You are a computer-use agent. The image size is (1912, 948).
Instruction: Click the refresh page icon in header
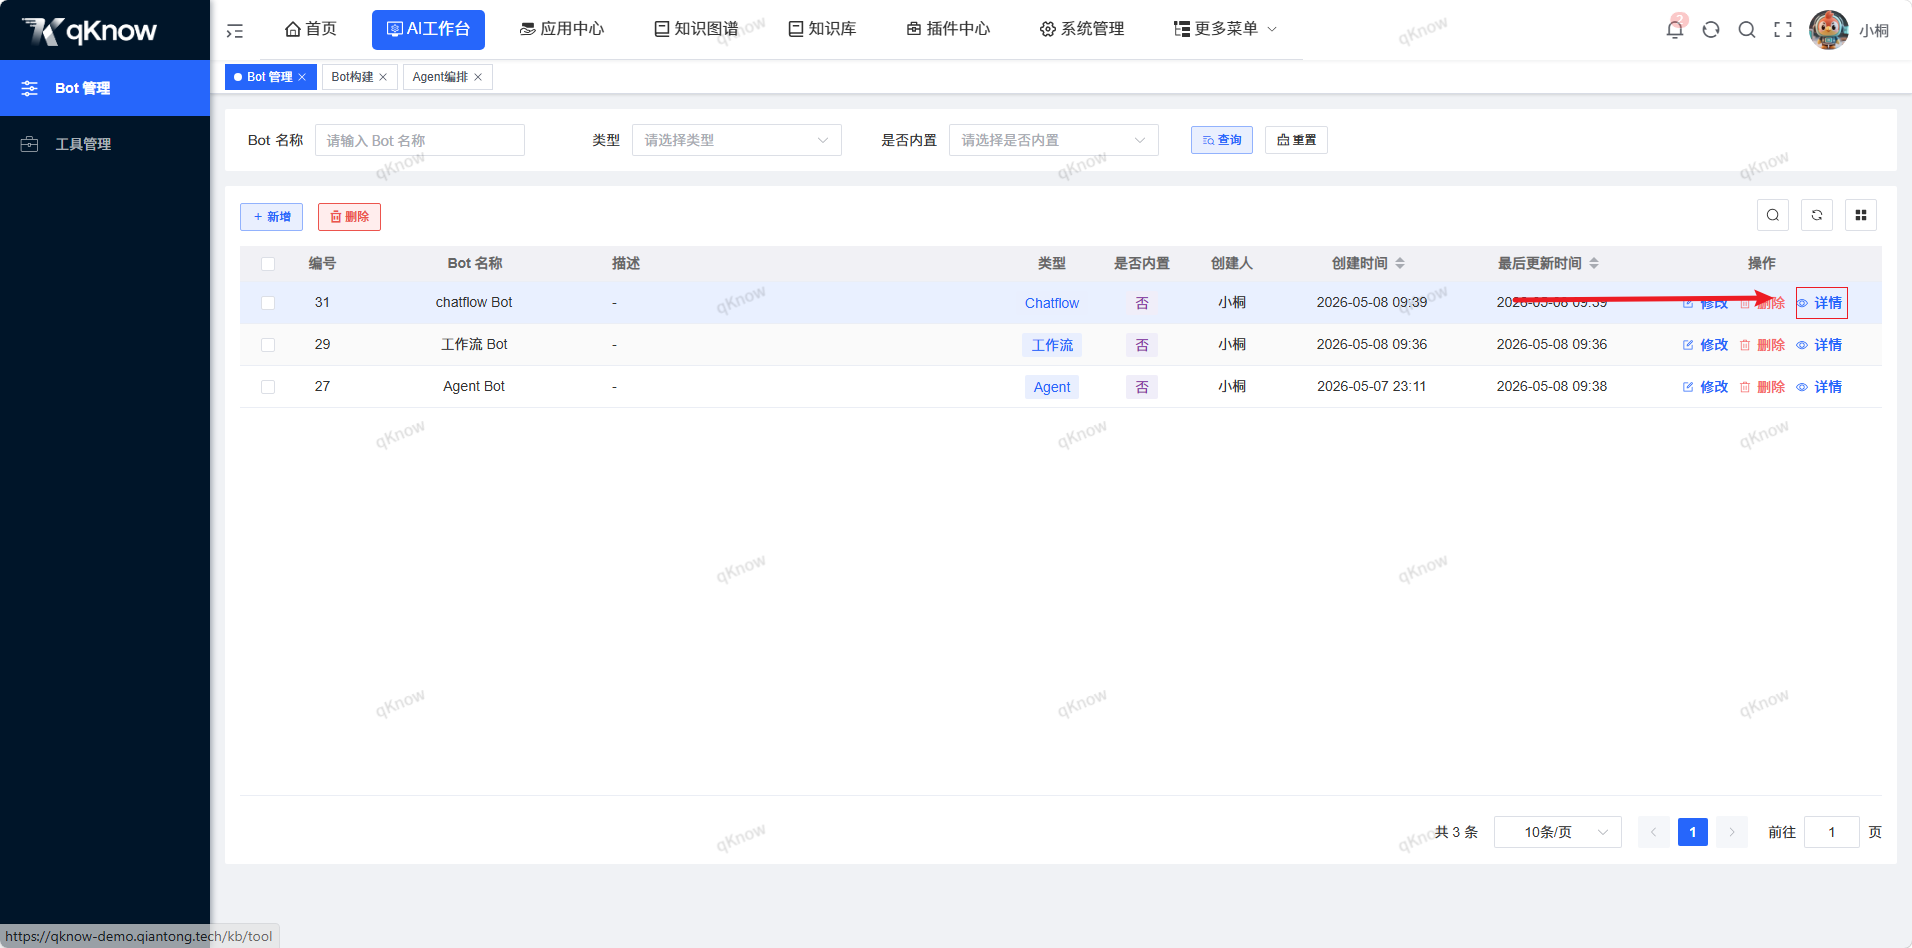click(1711, 30)
